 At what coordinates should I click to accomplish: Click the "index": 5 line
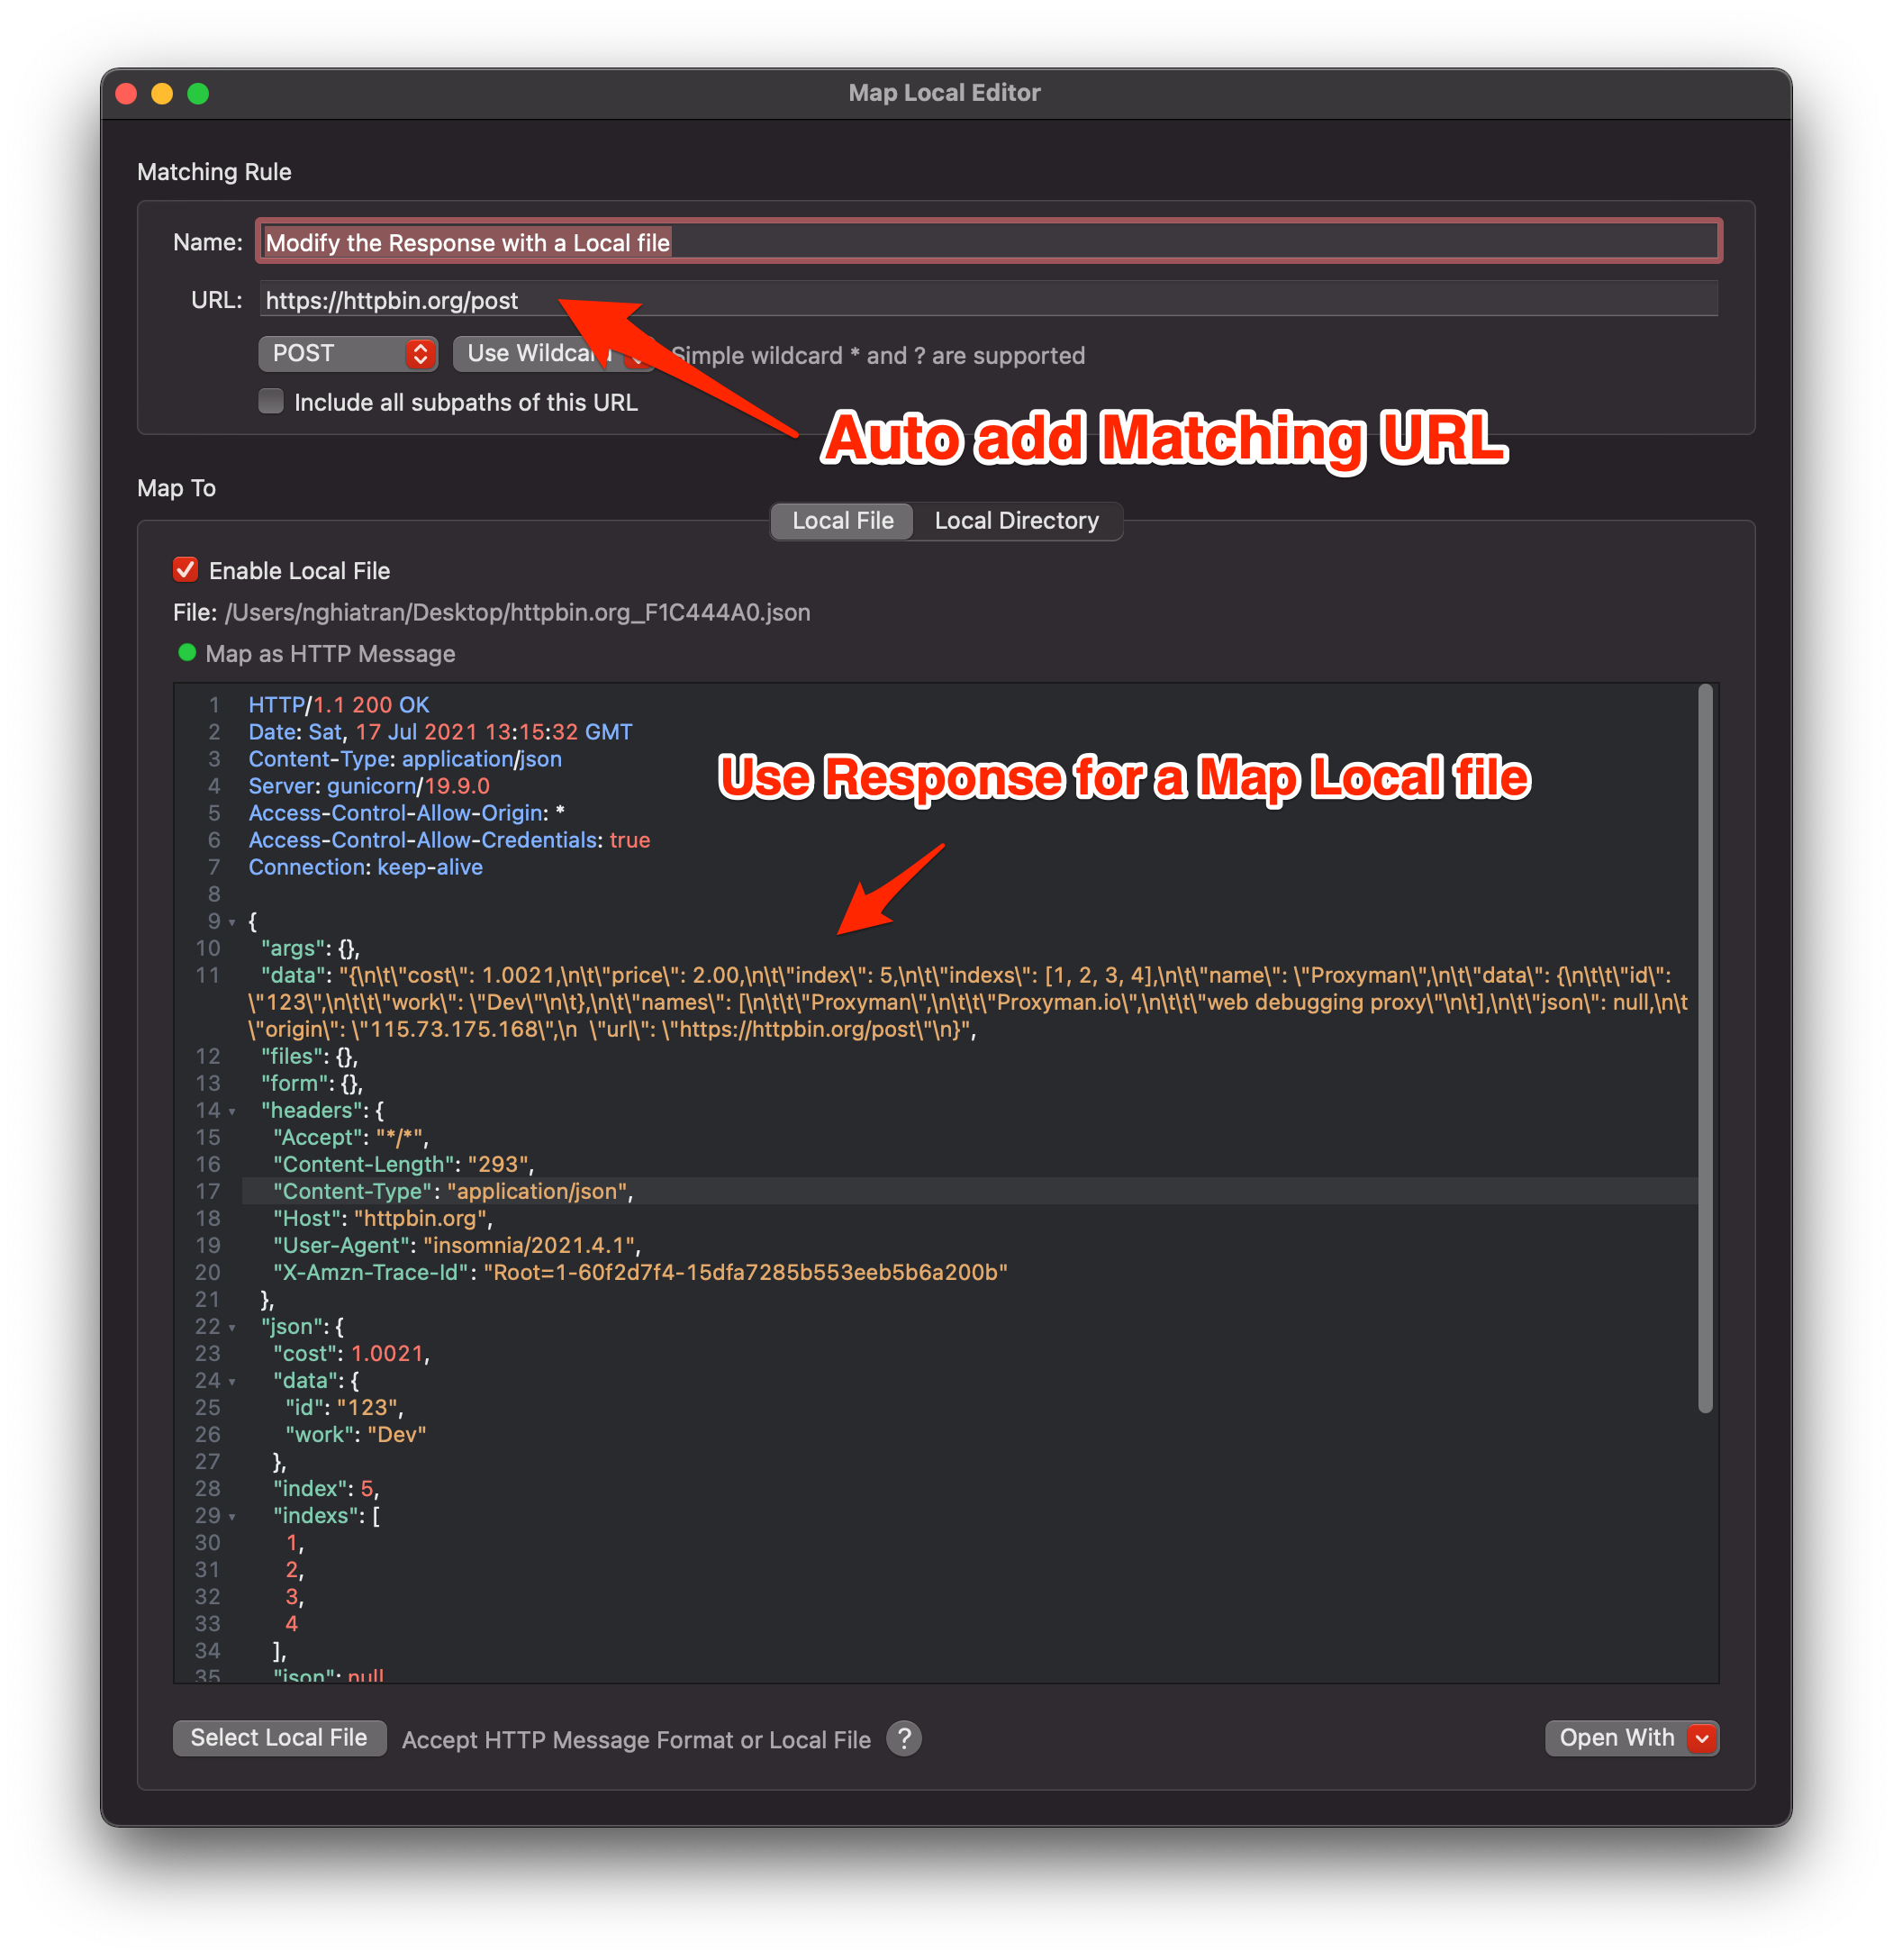[326, 1487]
